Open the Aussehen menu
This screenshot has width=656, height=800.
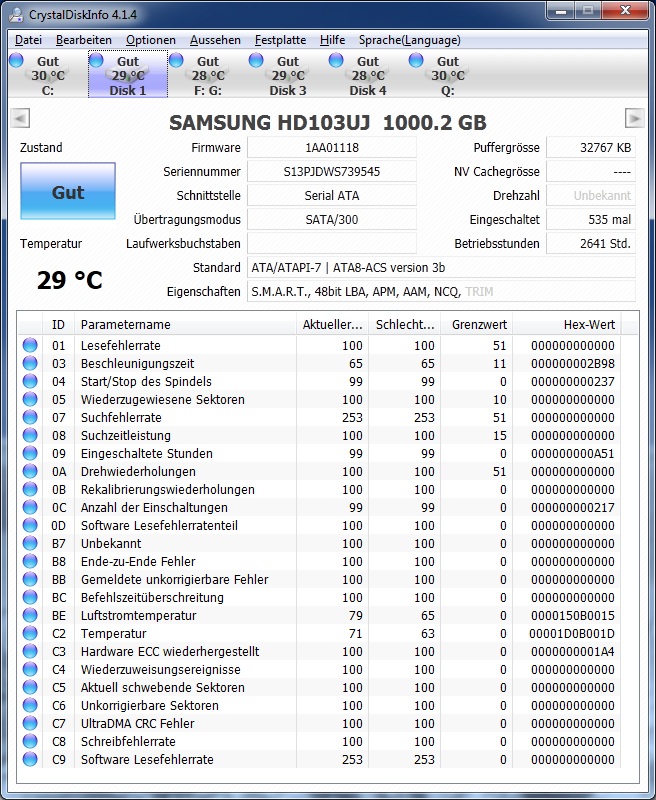click(215, 40)
